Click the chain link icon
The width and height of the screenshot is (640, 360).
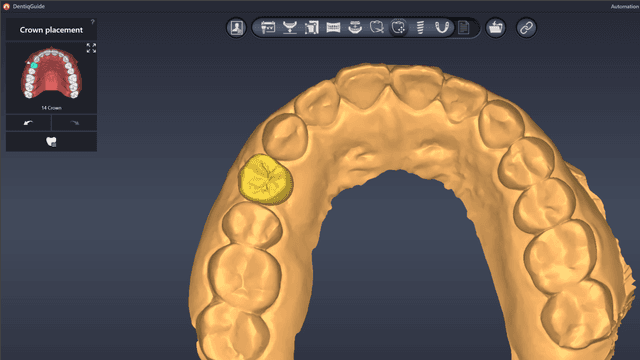click(x=526, y=28)
